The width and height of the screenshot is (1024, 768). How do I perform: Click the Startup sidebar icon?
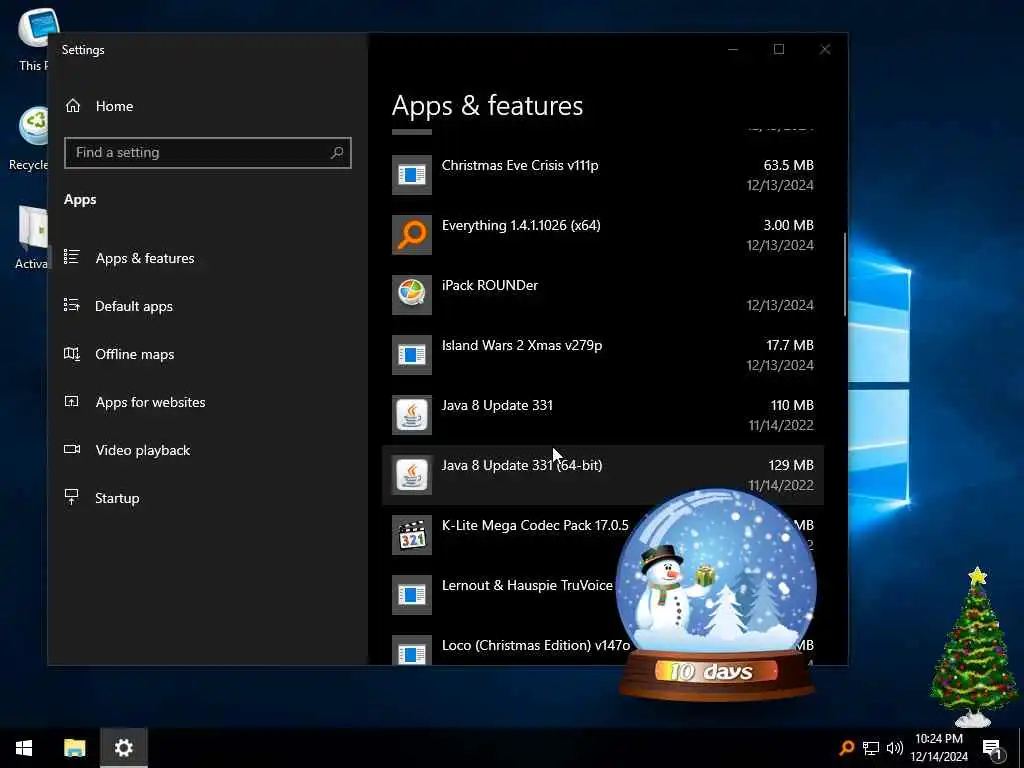pyautogui.click(x=72, y=497)
